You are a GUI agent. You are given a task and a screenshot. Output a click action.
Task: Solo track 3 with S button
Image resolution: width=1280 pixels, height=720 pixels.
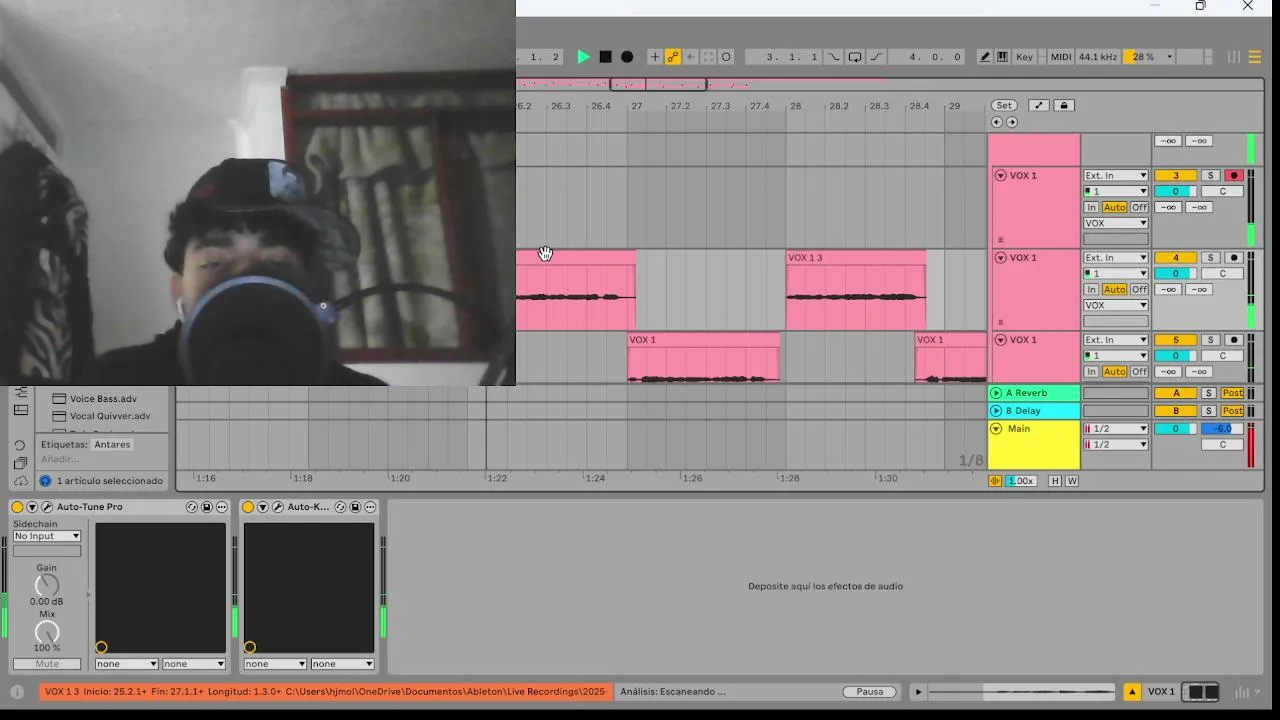tap(1210, 175)
